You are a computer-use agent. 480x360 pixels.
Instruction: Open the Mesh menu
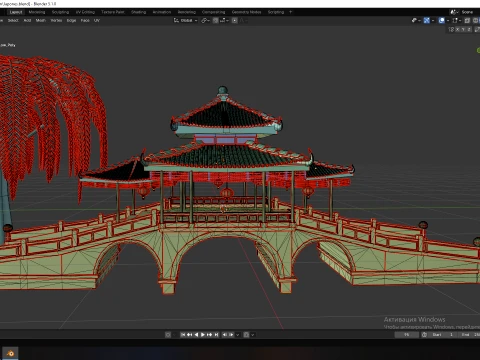(x=41, y=20)
